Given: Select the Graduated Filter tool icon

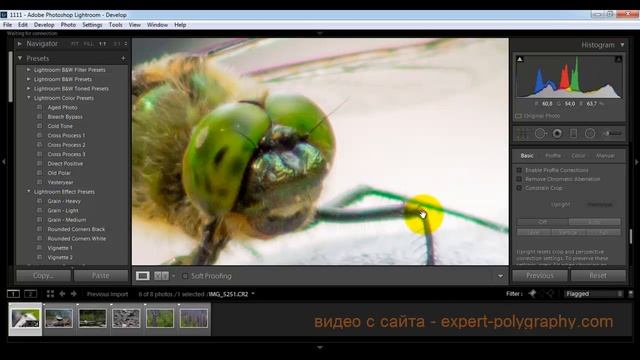Looking at the screenshot, I should 573,133.
